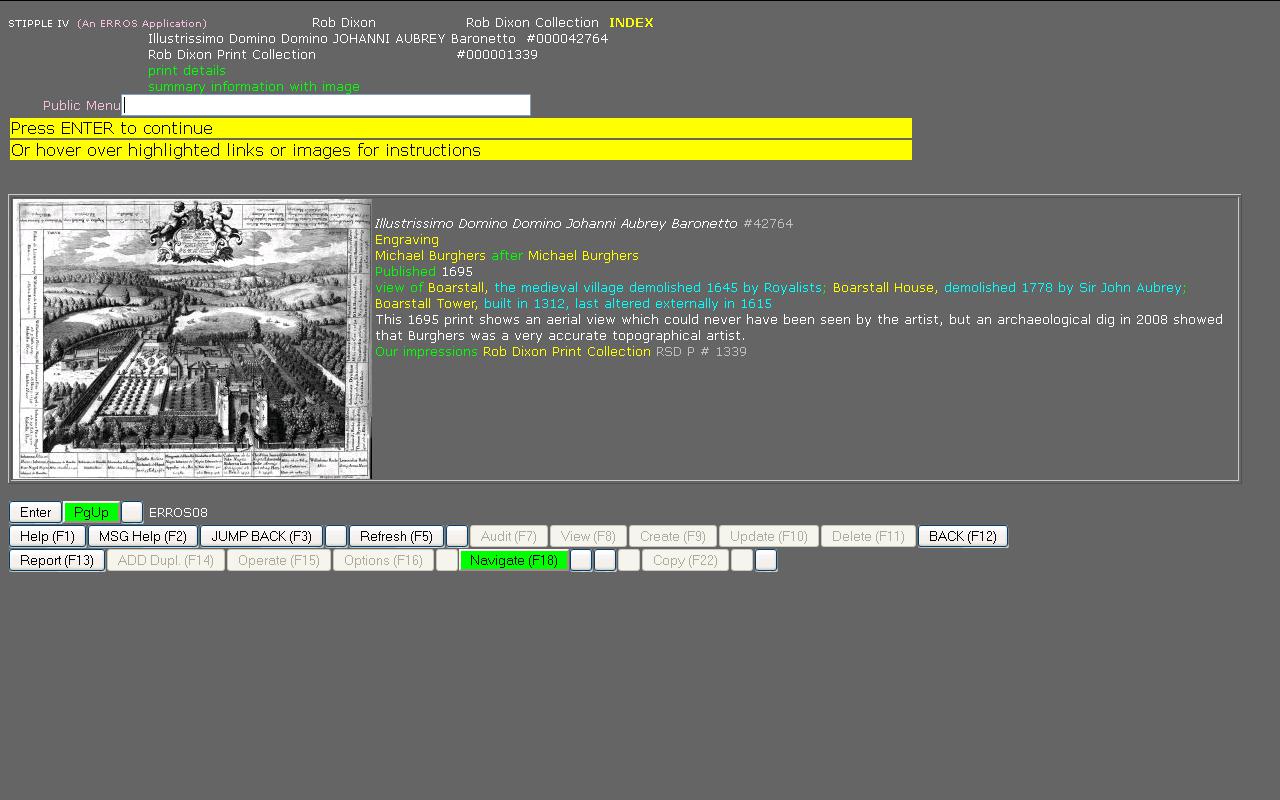This screenshot has height=800, width=1280.
Task: Type in the Public Menu input field
Action: pyautogui.click(x=326, y=105)
